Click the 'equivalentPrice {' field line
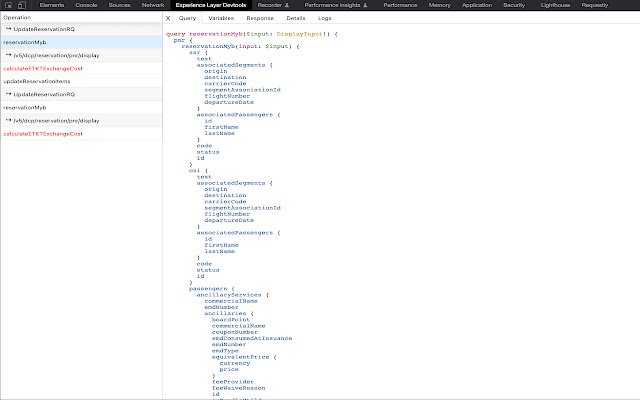 coord(244,357)
